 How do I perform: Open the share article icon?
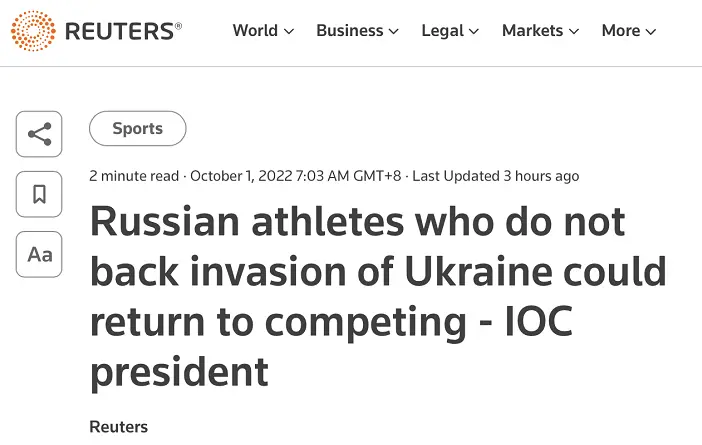click(x=39, y=134)
